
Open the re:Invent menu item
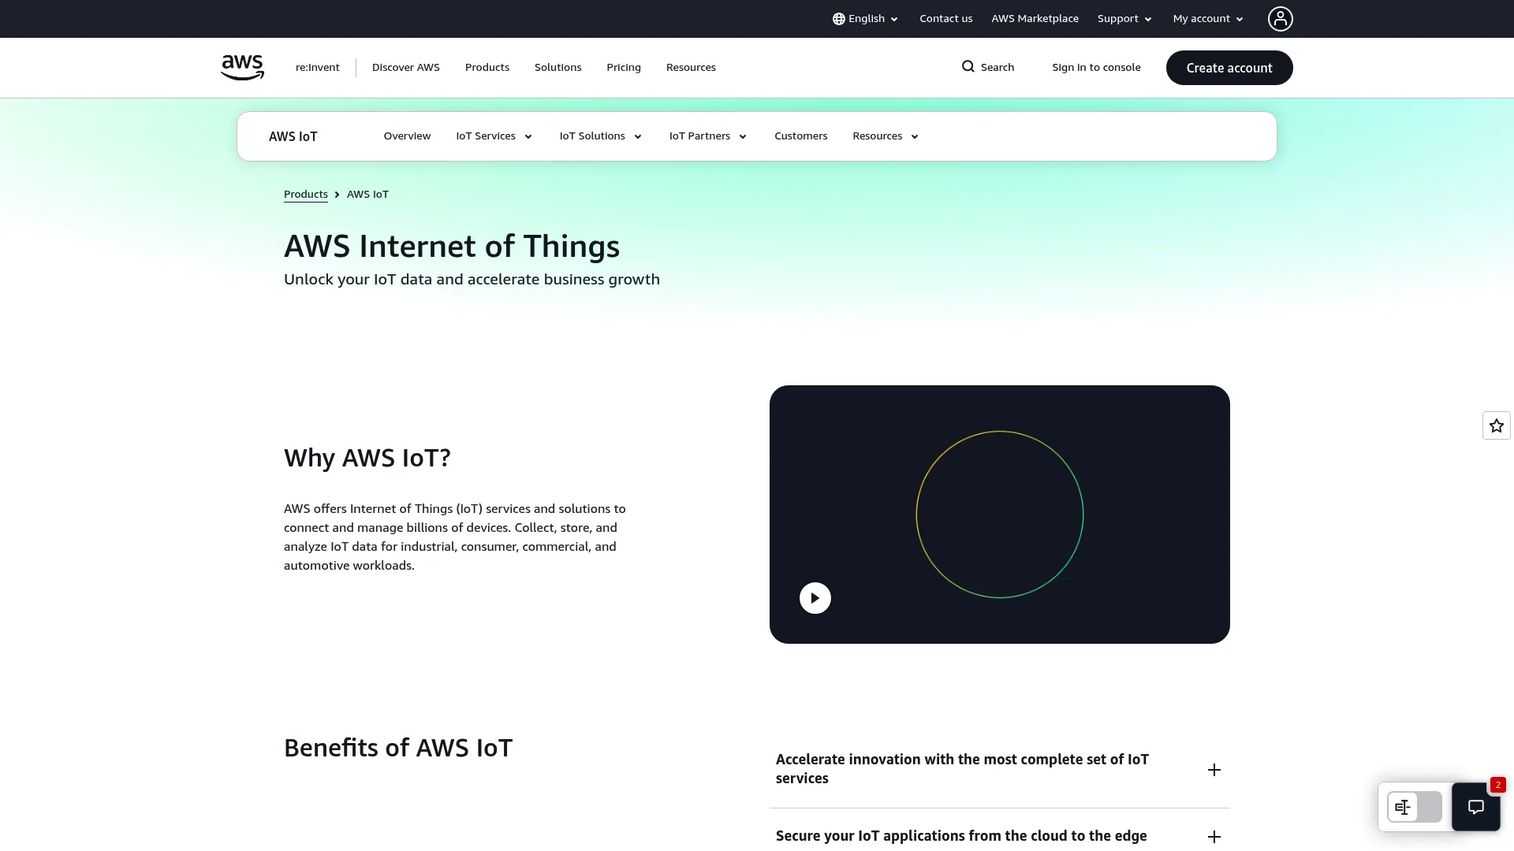tap(317, 67)
